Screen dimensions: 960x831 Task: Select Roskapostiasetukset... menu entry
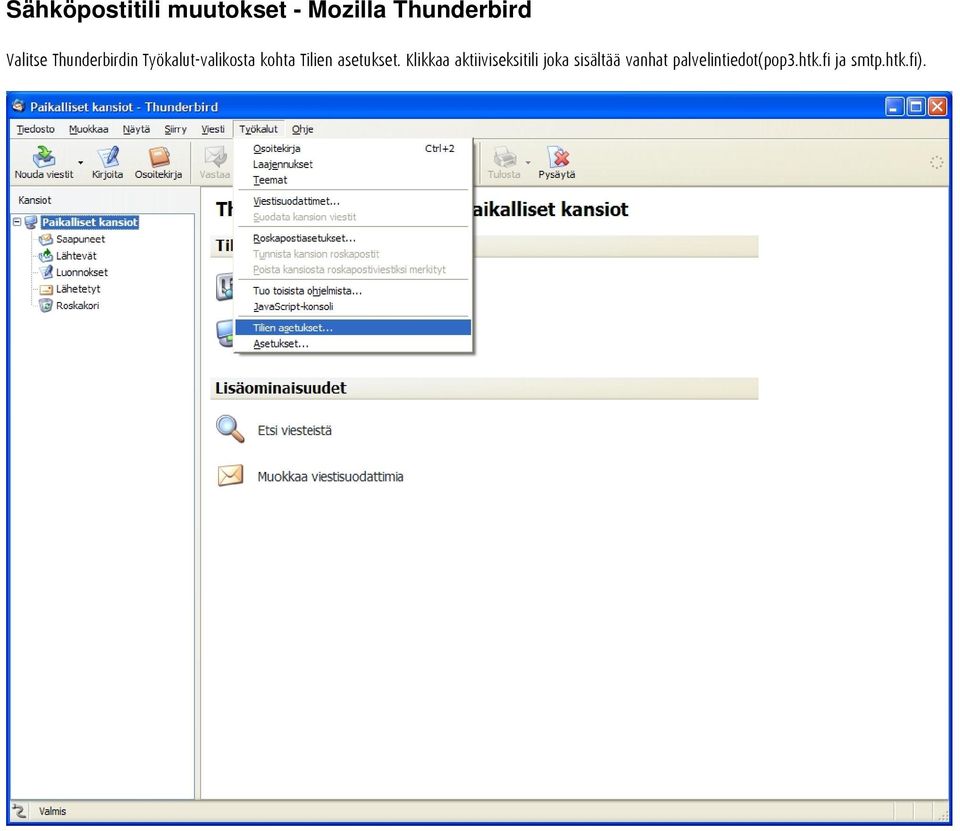click(x=353, y=238)
